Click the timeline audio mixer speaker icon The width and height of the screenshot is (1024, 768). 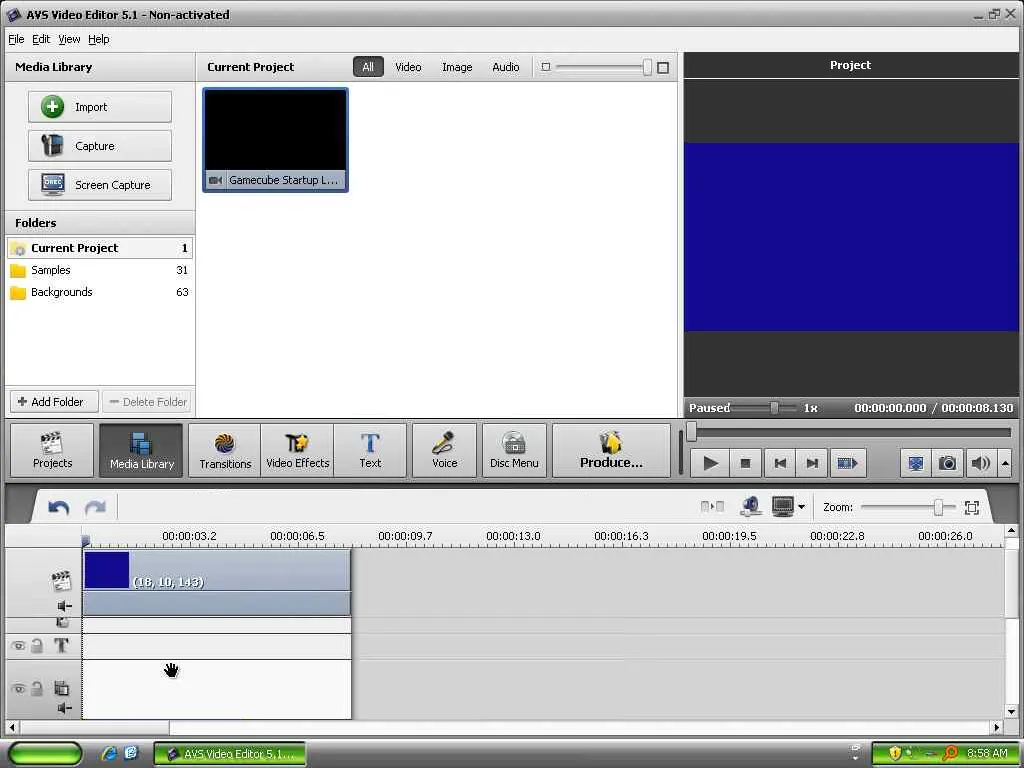tap(751, 507)
